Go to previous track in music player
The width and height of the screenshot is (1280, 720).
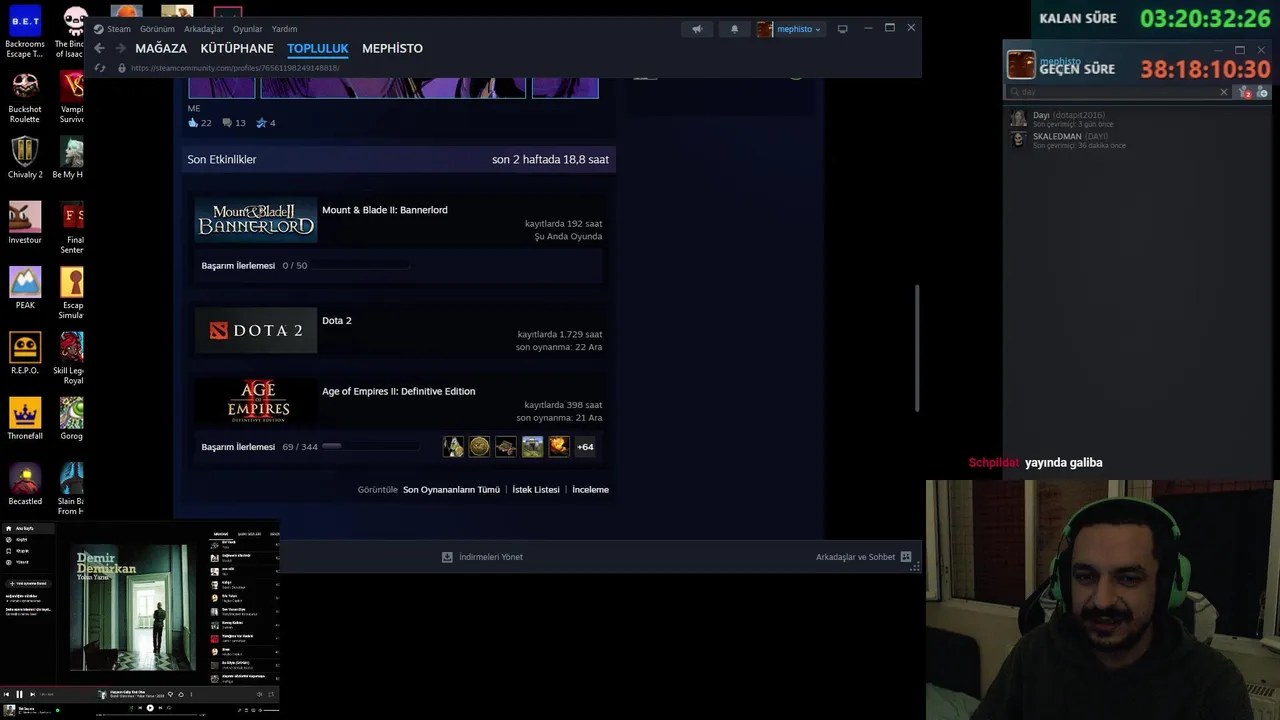[6, 694]
